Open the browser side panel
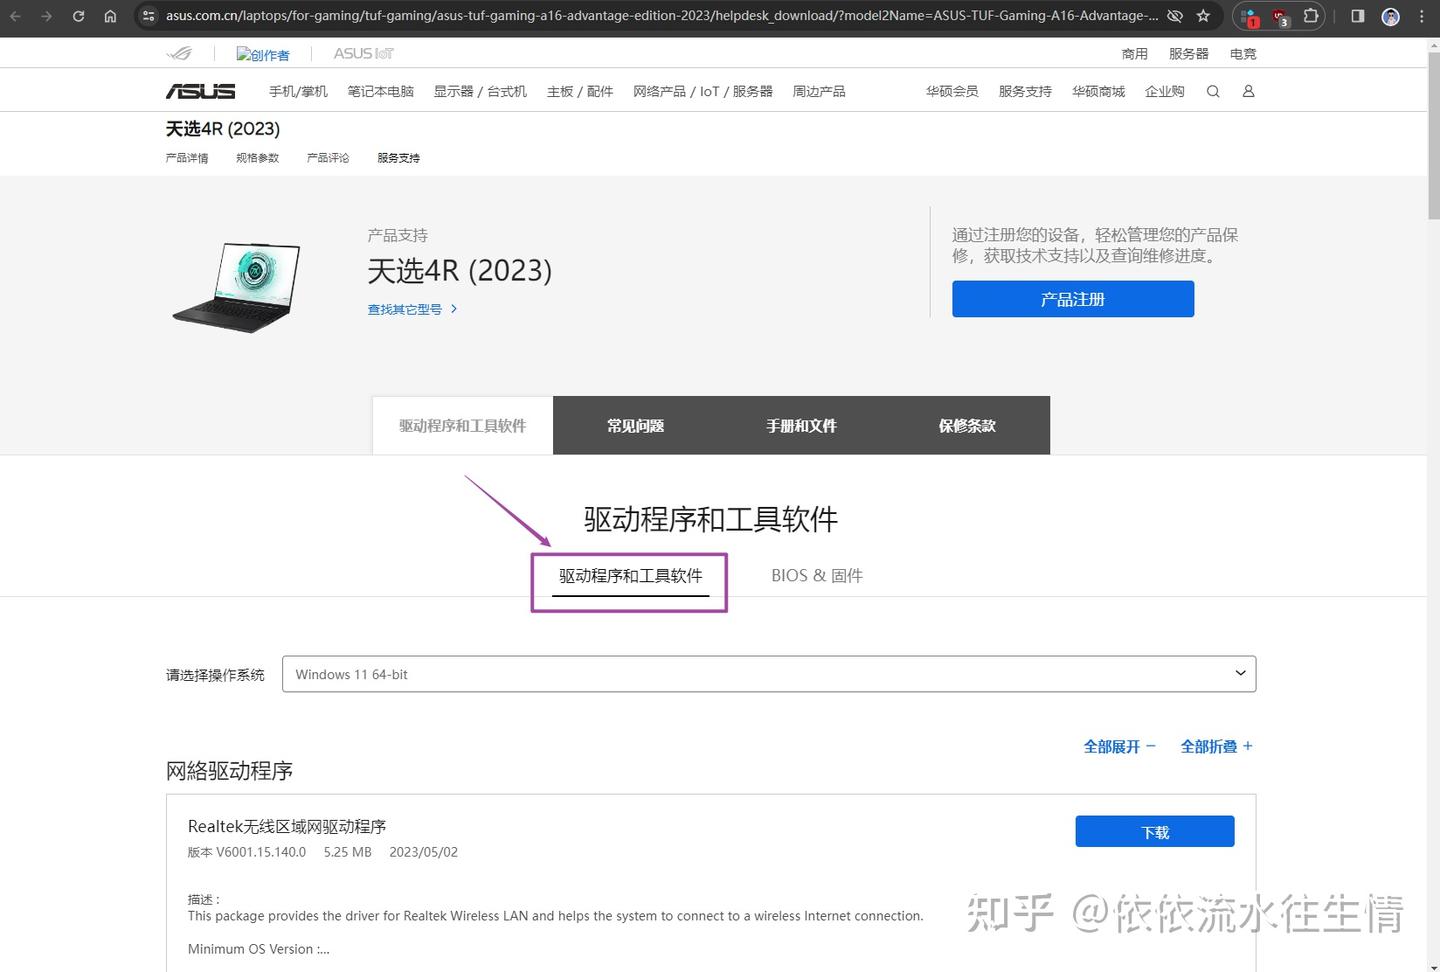The height and width of the screenshot is (972, 1440). coord(1358,16)
